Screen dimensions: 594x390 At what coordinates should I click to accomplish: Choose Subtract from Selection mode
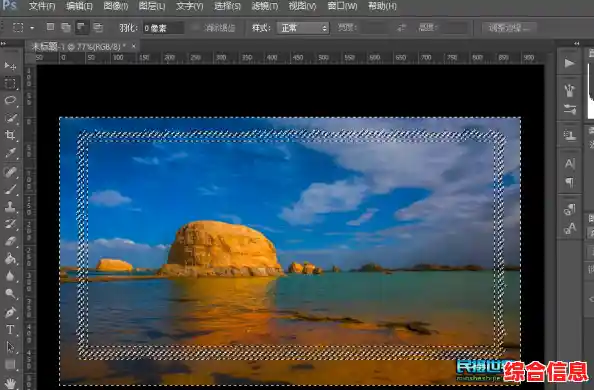tap(81, 27)
